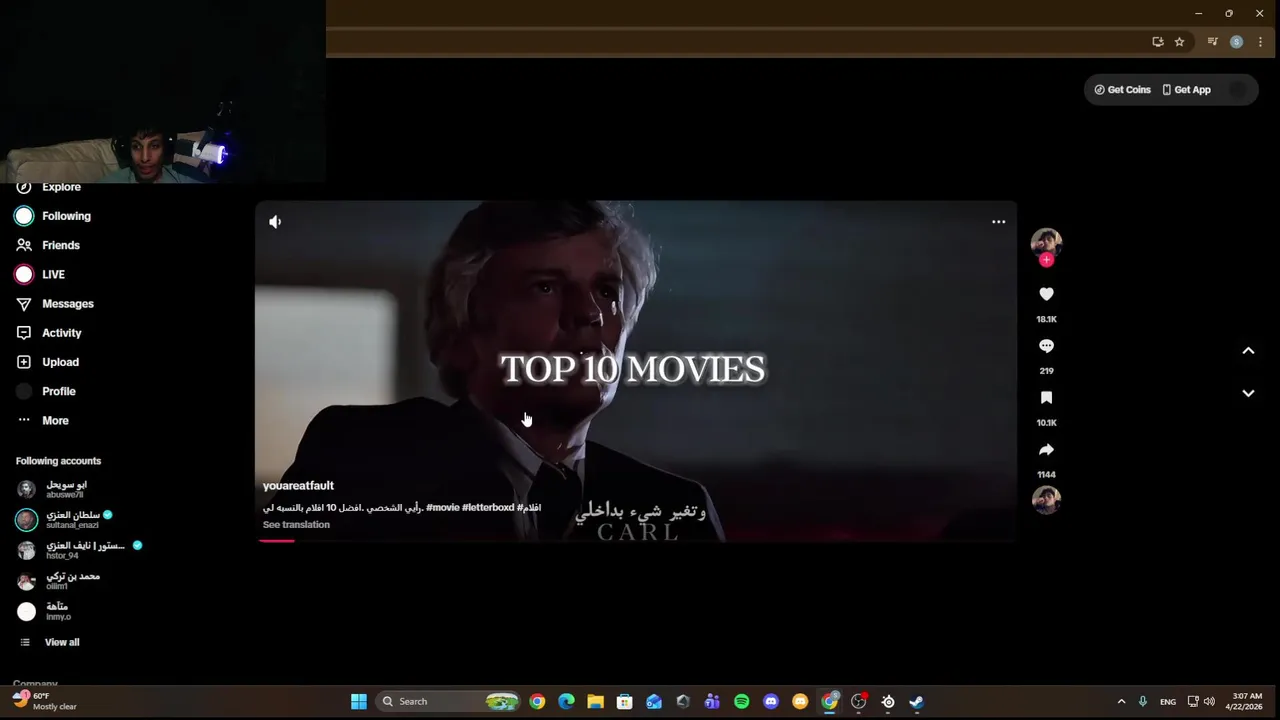
Task: Open Steam from taskbar
Action: click(917, 702)
